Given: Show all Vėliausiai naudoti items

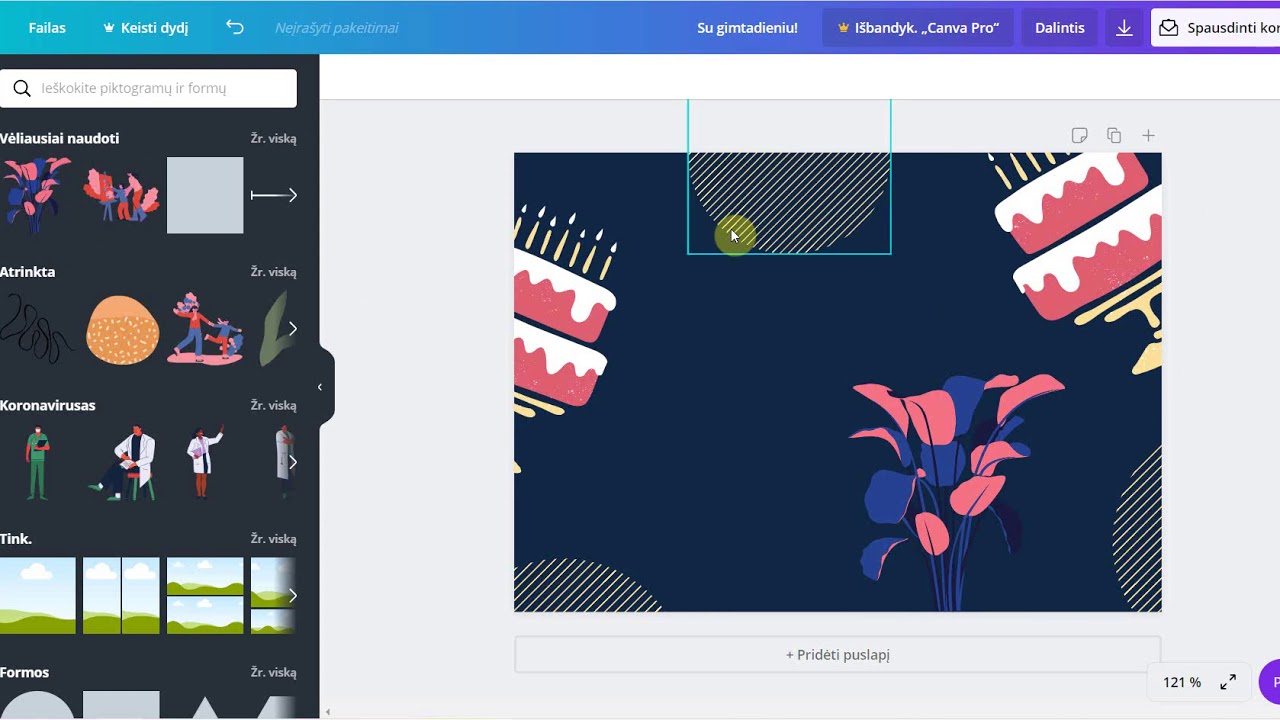Looking at the screenshot, I should point(273,138).
